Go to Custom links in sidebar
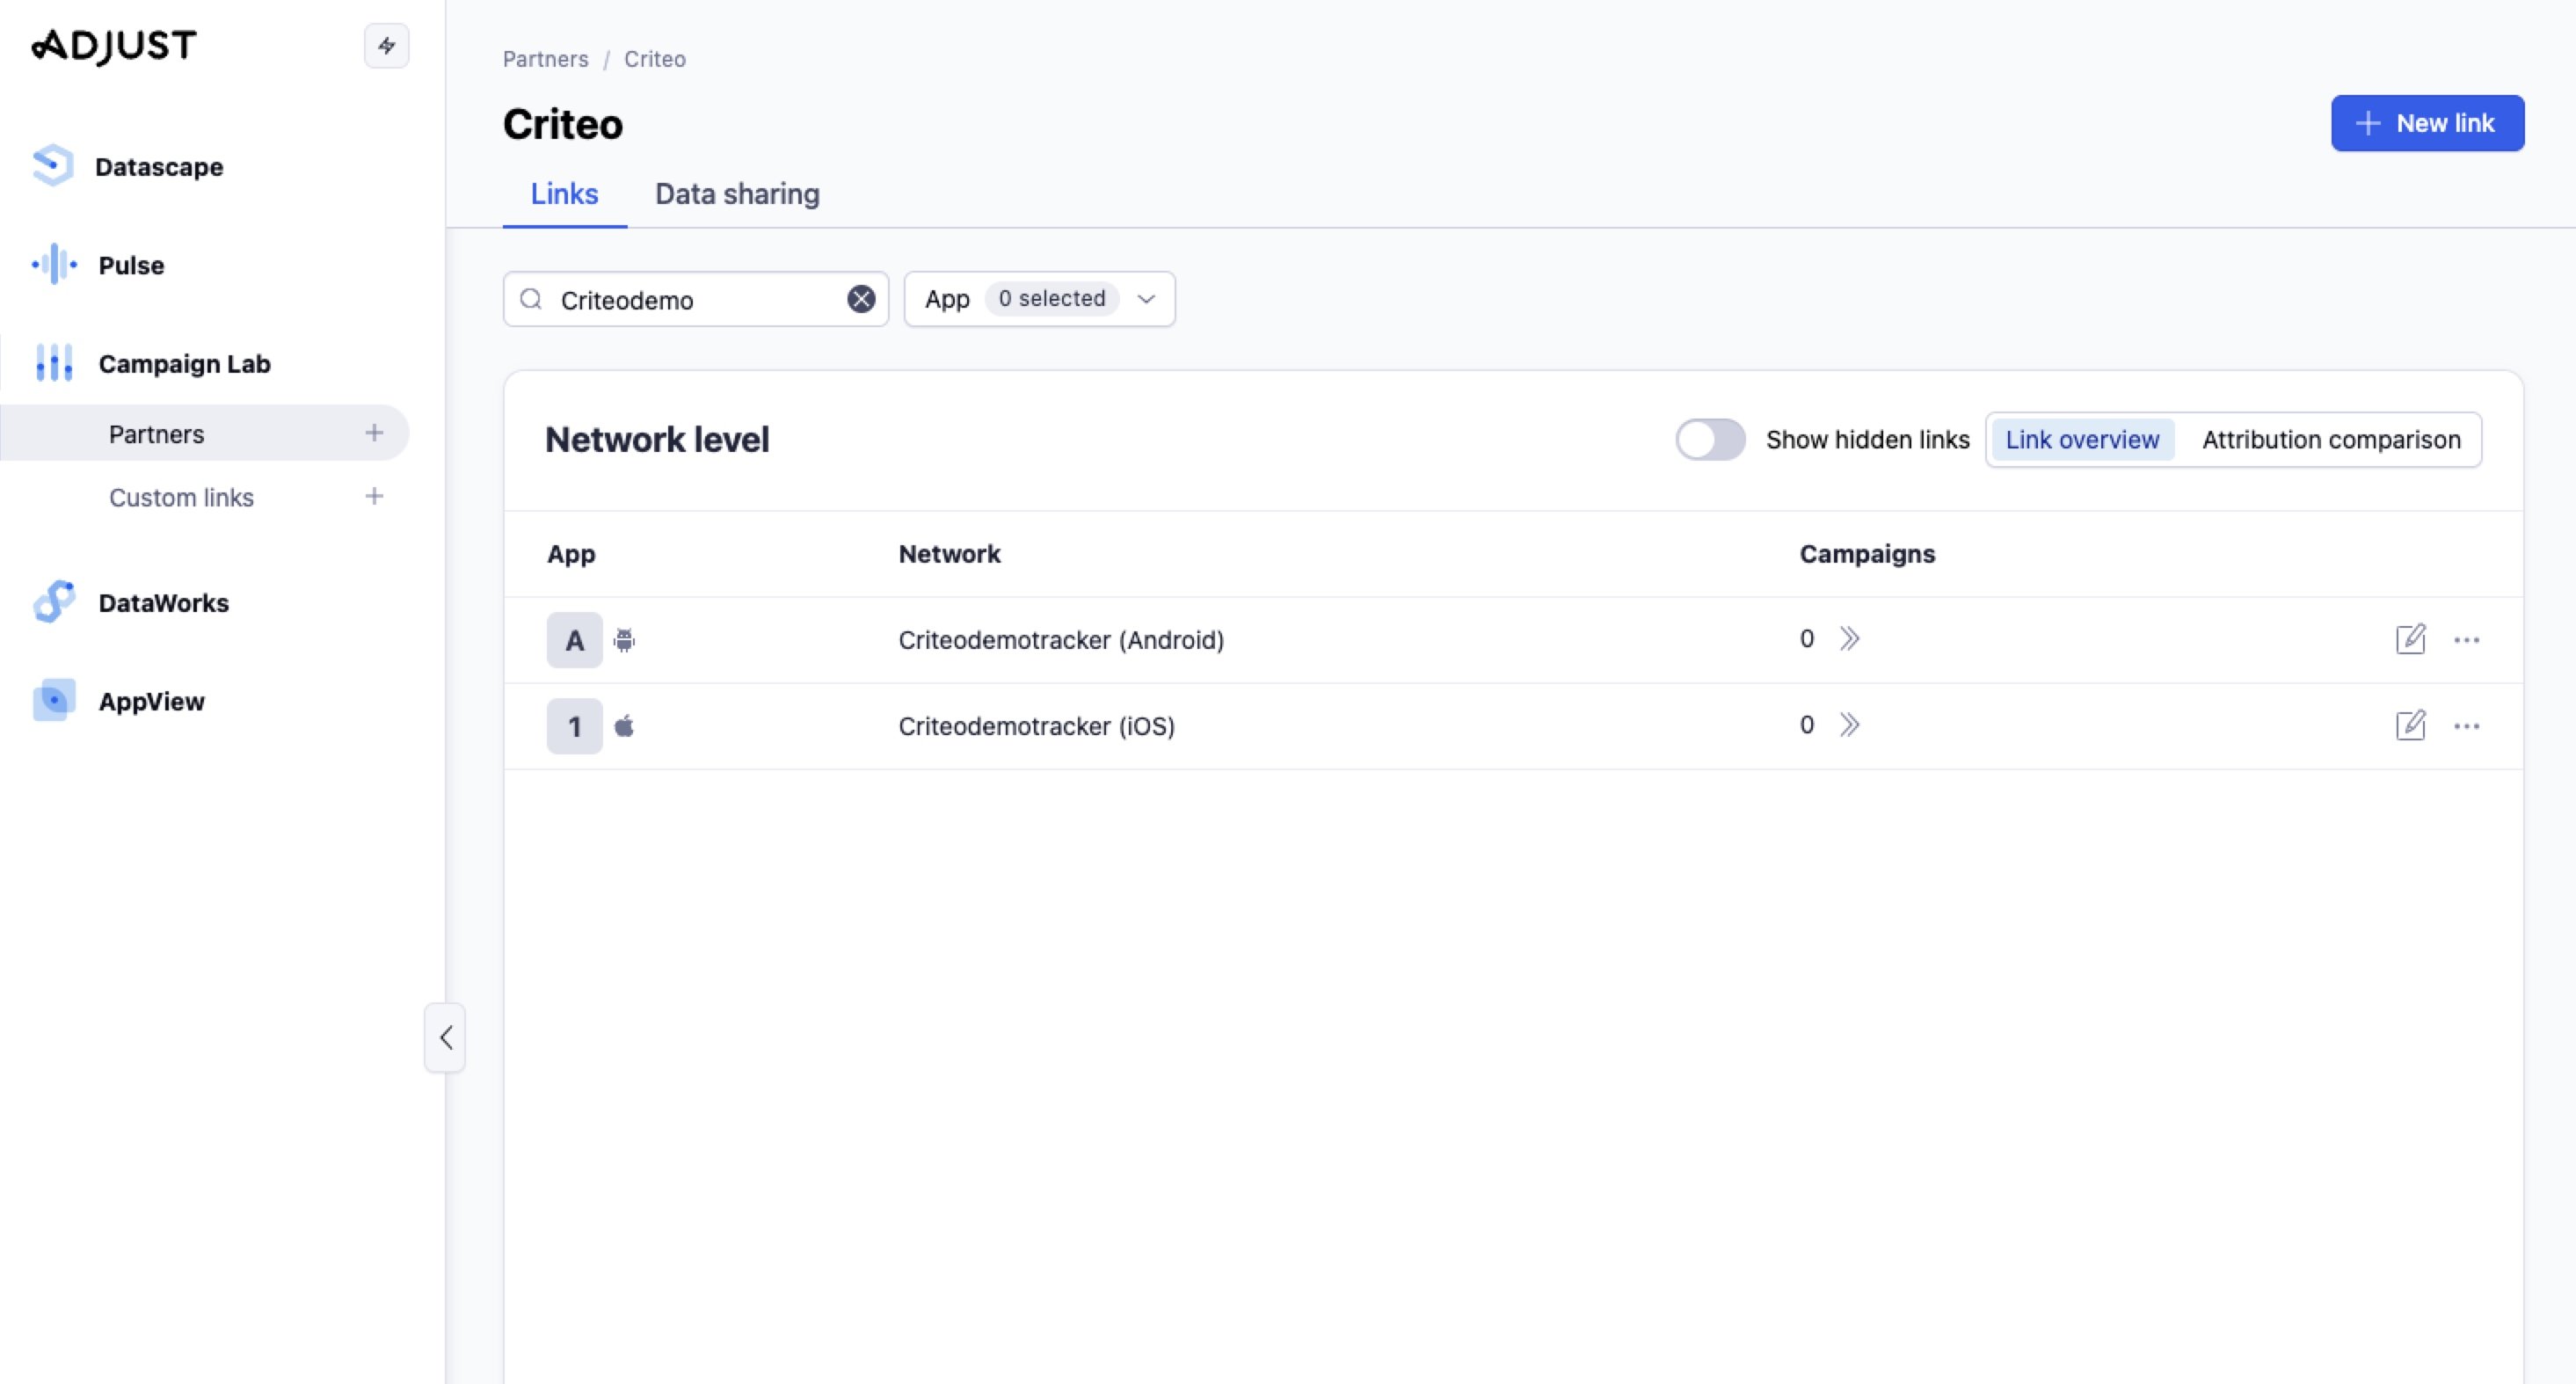 point(181,497)
